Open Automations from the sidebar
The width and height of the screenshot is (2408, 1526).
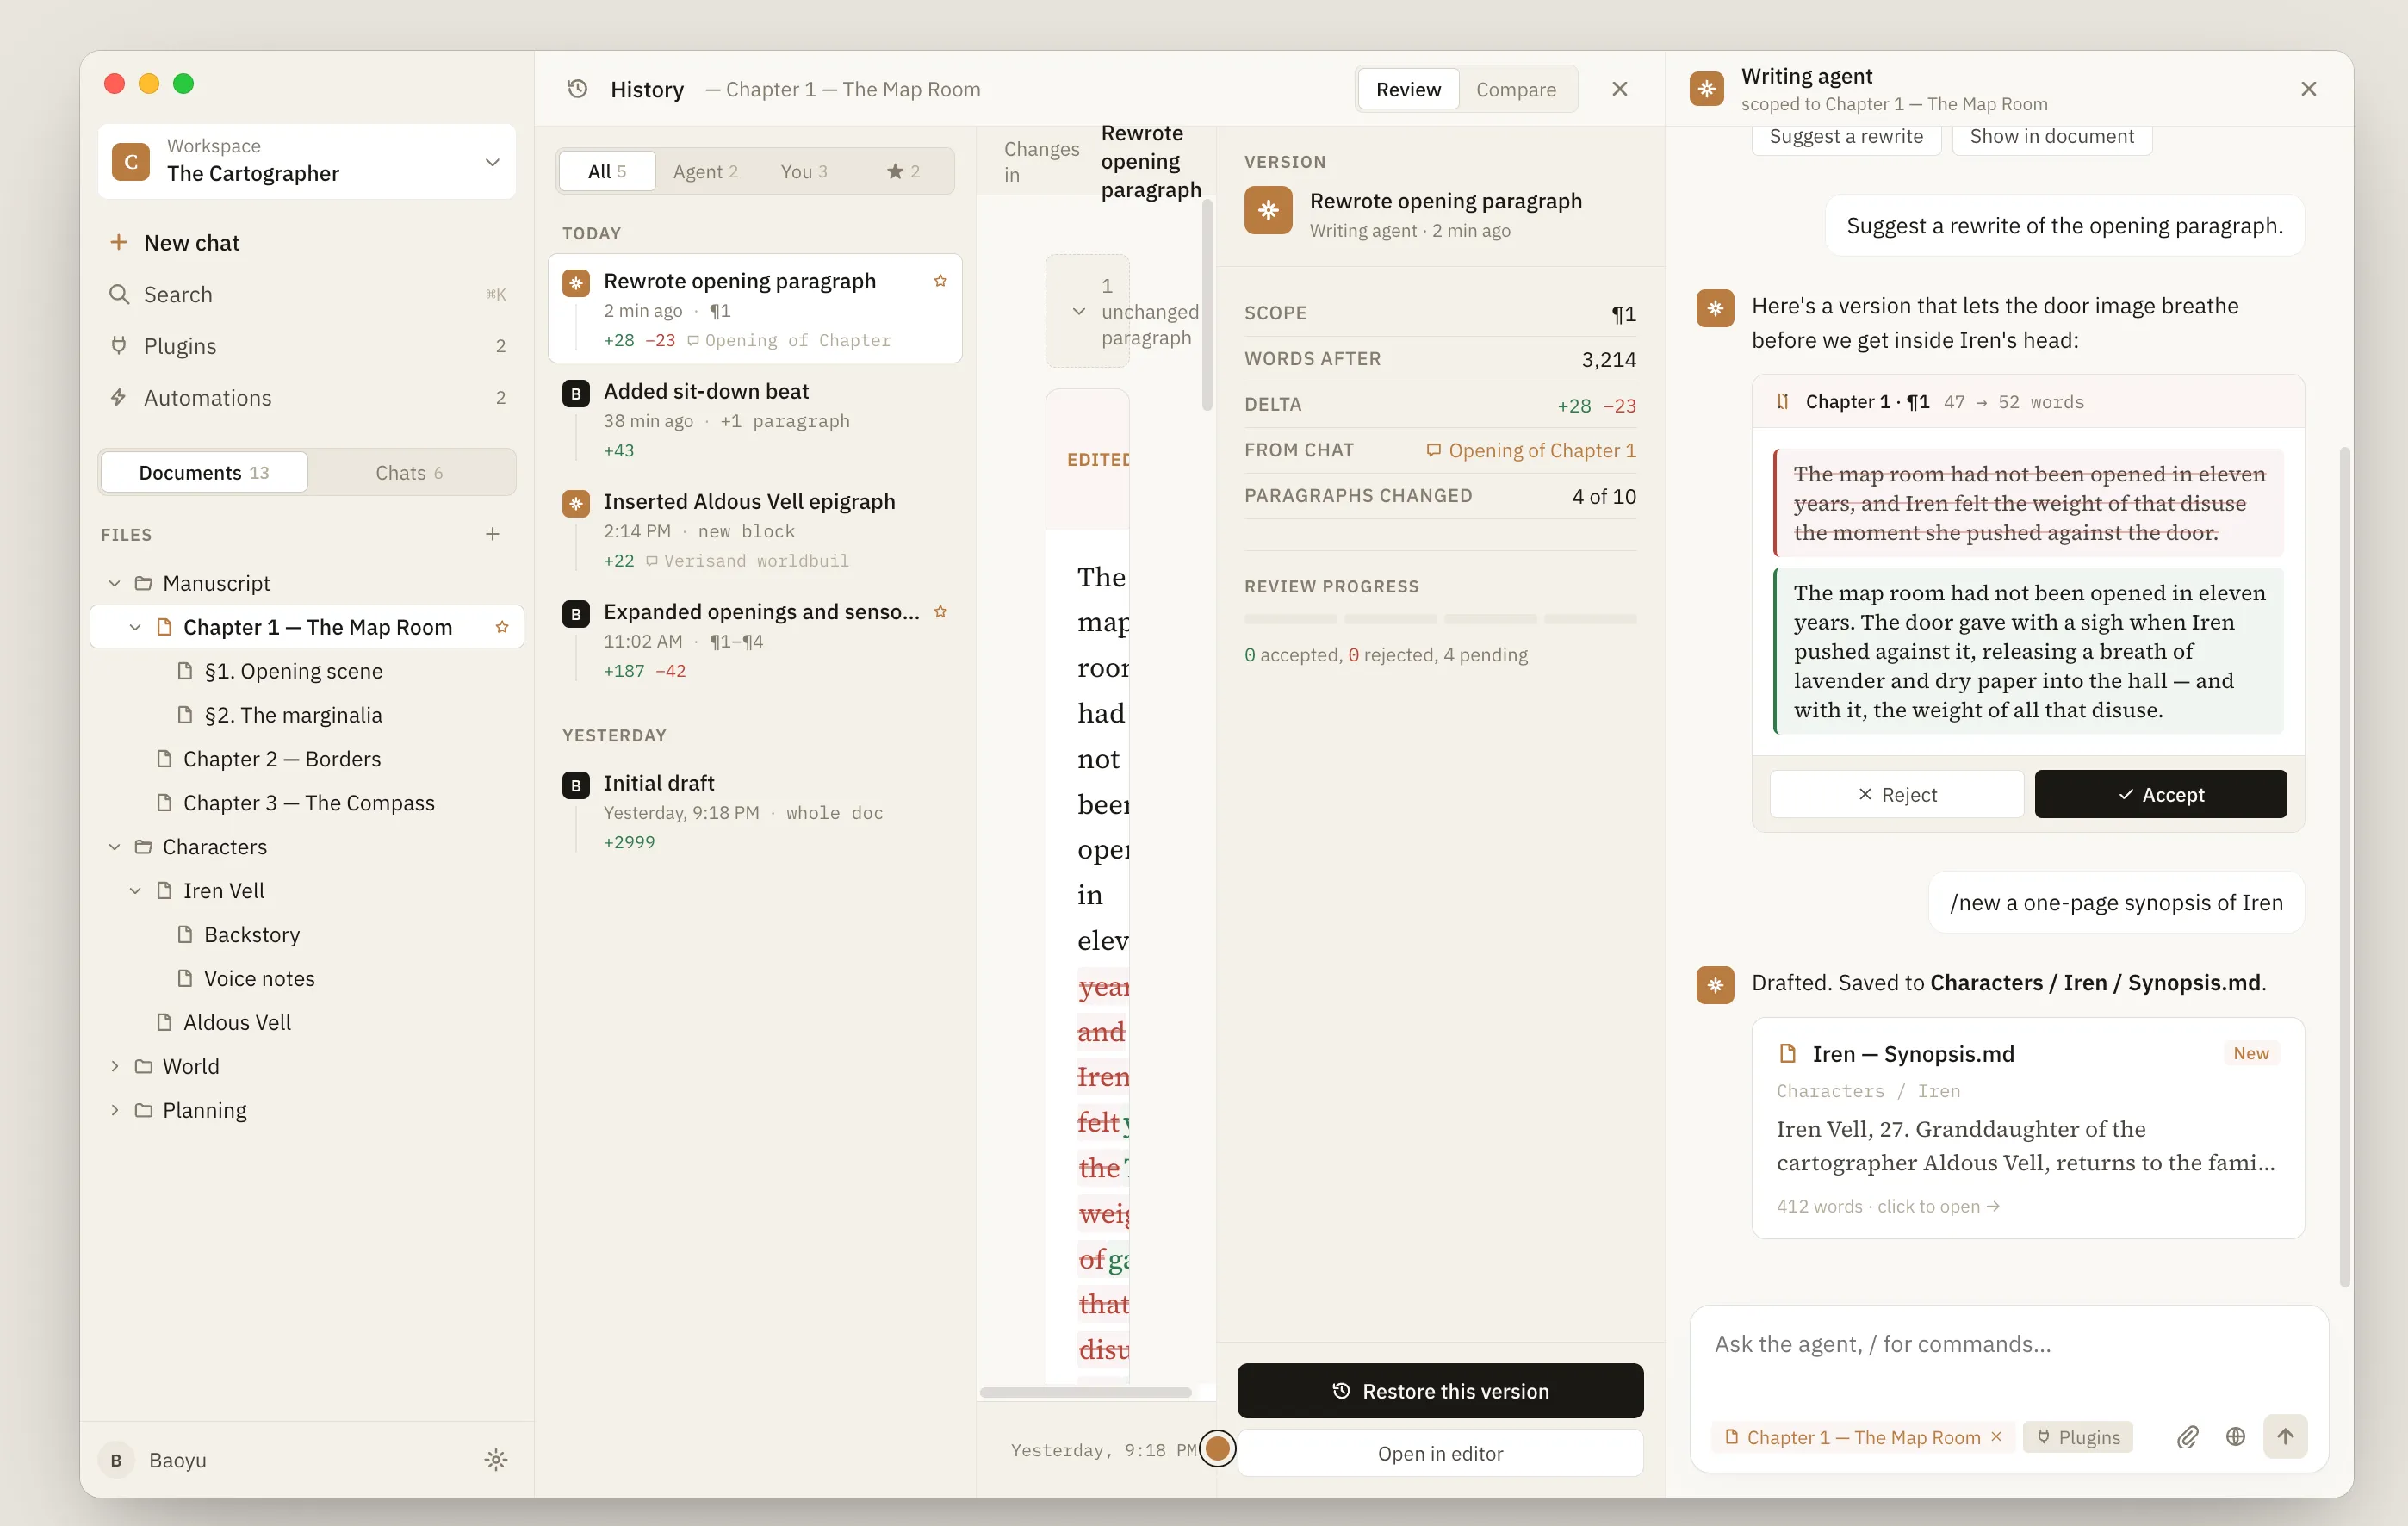[207, 398]
